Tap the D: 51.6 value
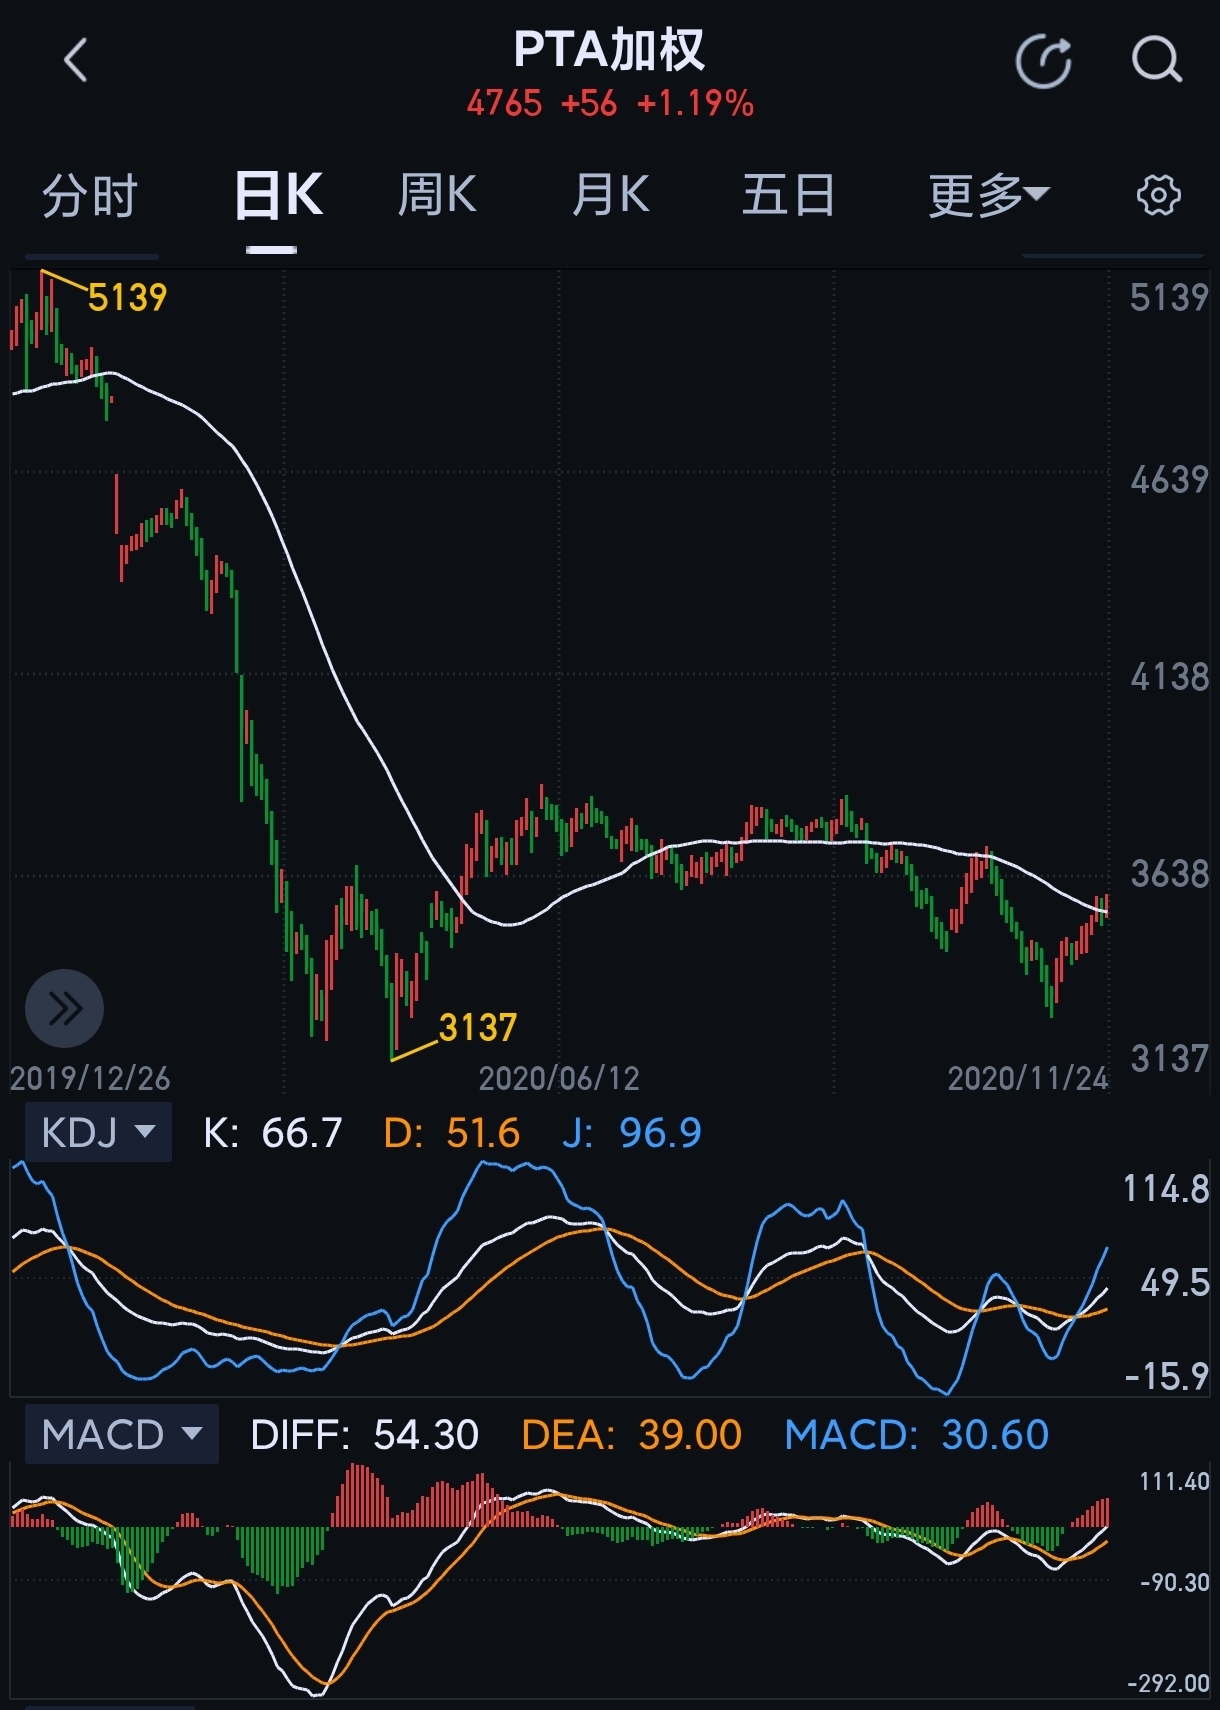This screenshot has width=1220, height=1710. click(x=452, y=1133)
